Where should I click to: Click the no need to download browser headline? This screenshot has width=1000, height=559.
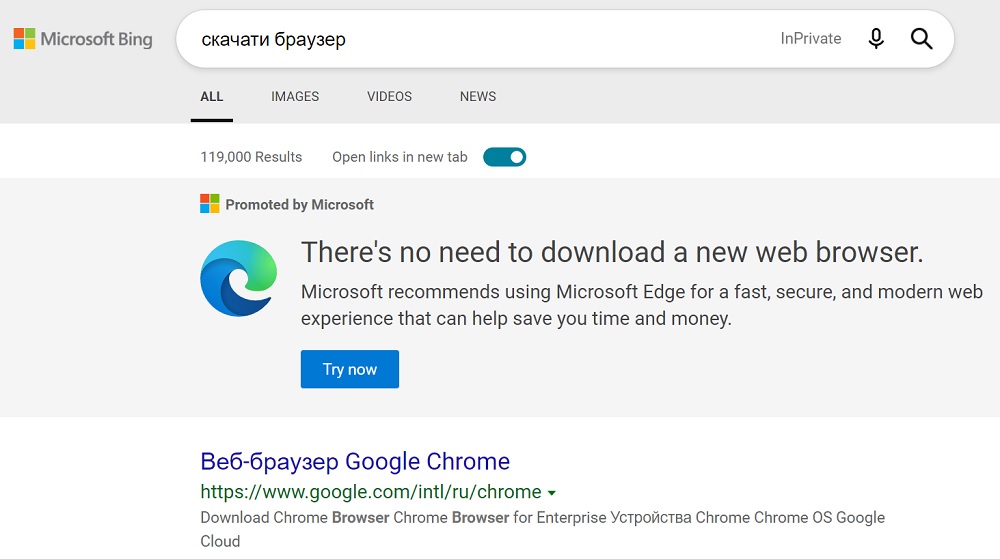612,252
